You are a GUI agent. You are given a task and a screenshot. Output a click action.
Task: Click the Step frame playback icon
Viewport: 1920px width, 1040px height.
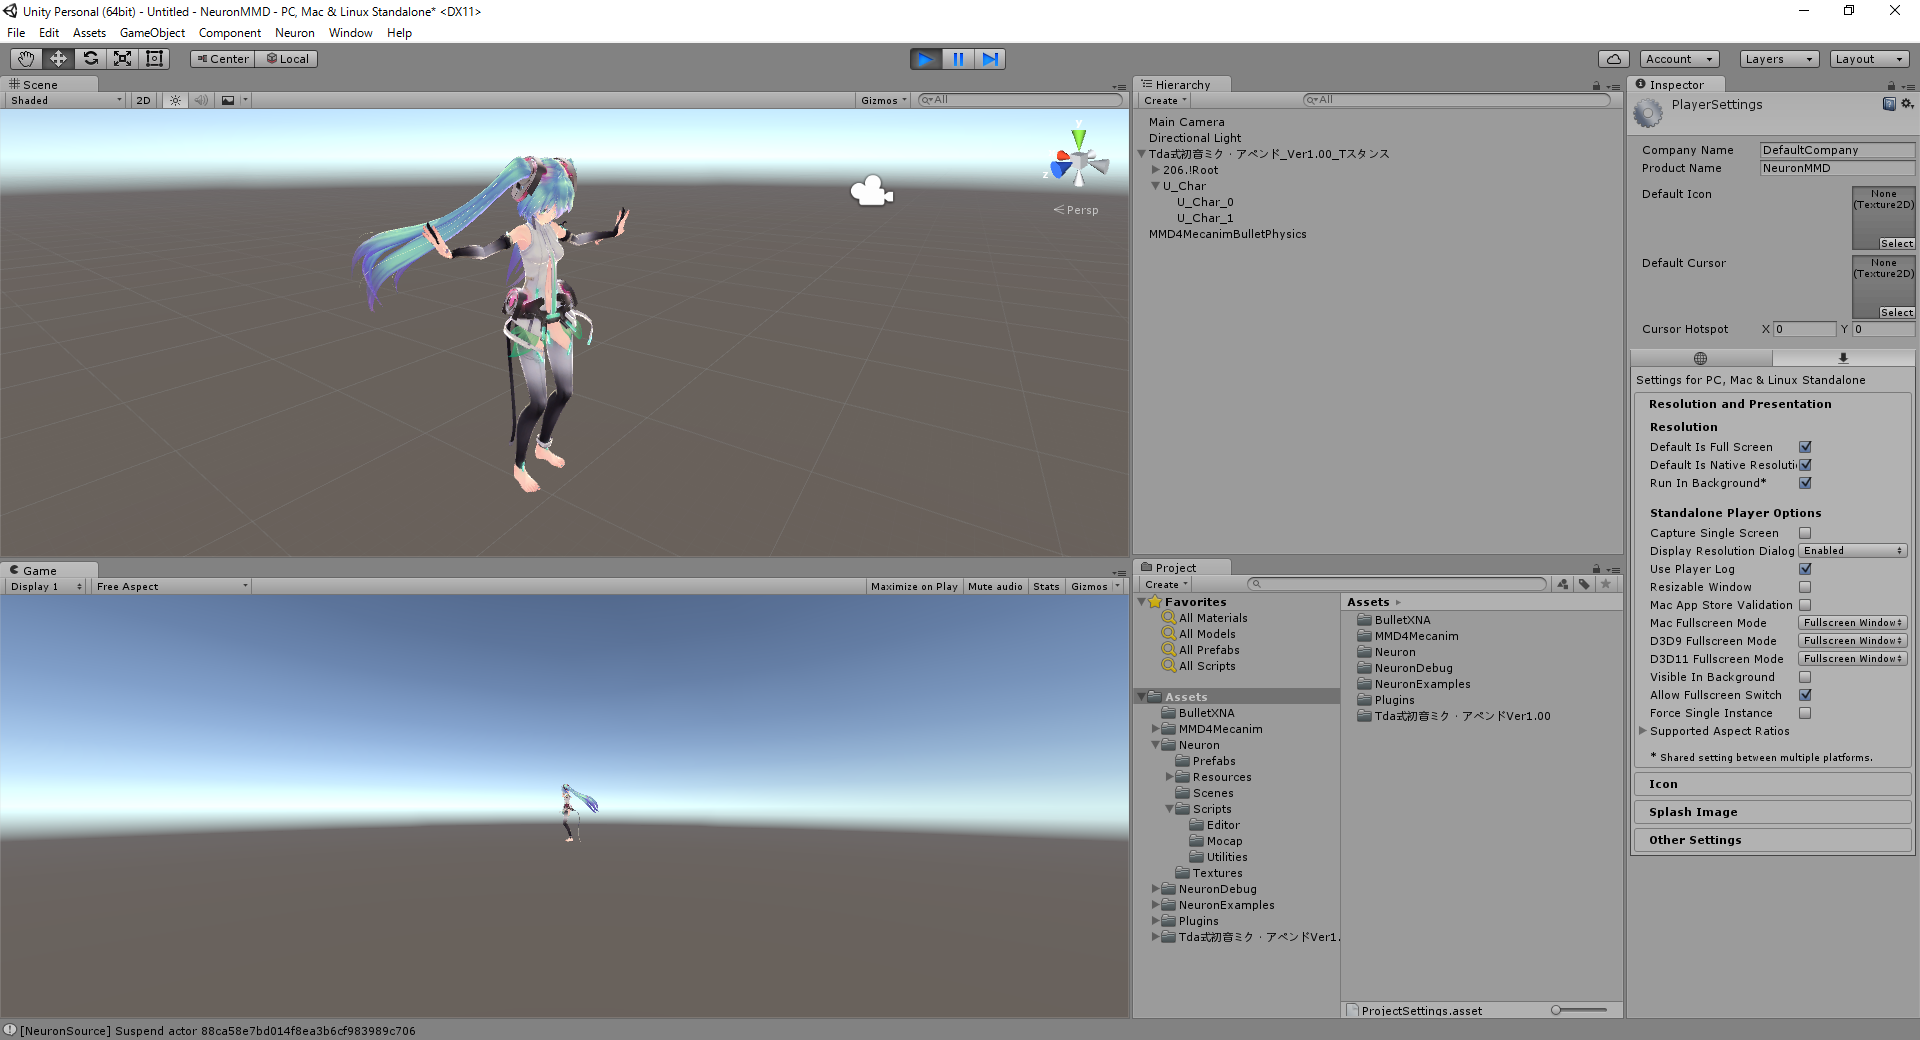coord(990,58)
